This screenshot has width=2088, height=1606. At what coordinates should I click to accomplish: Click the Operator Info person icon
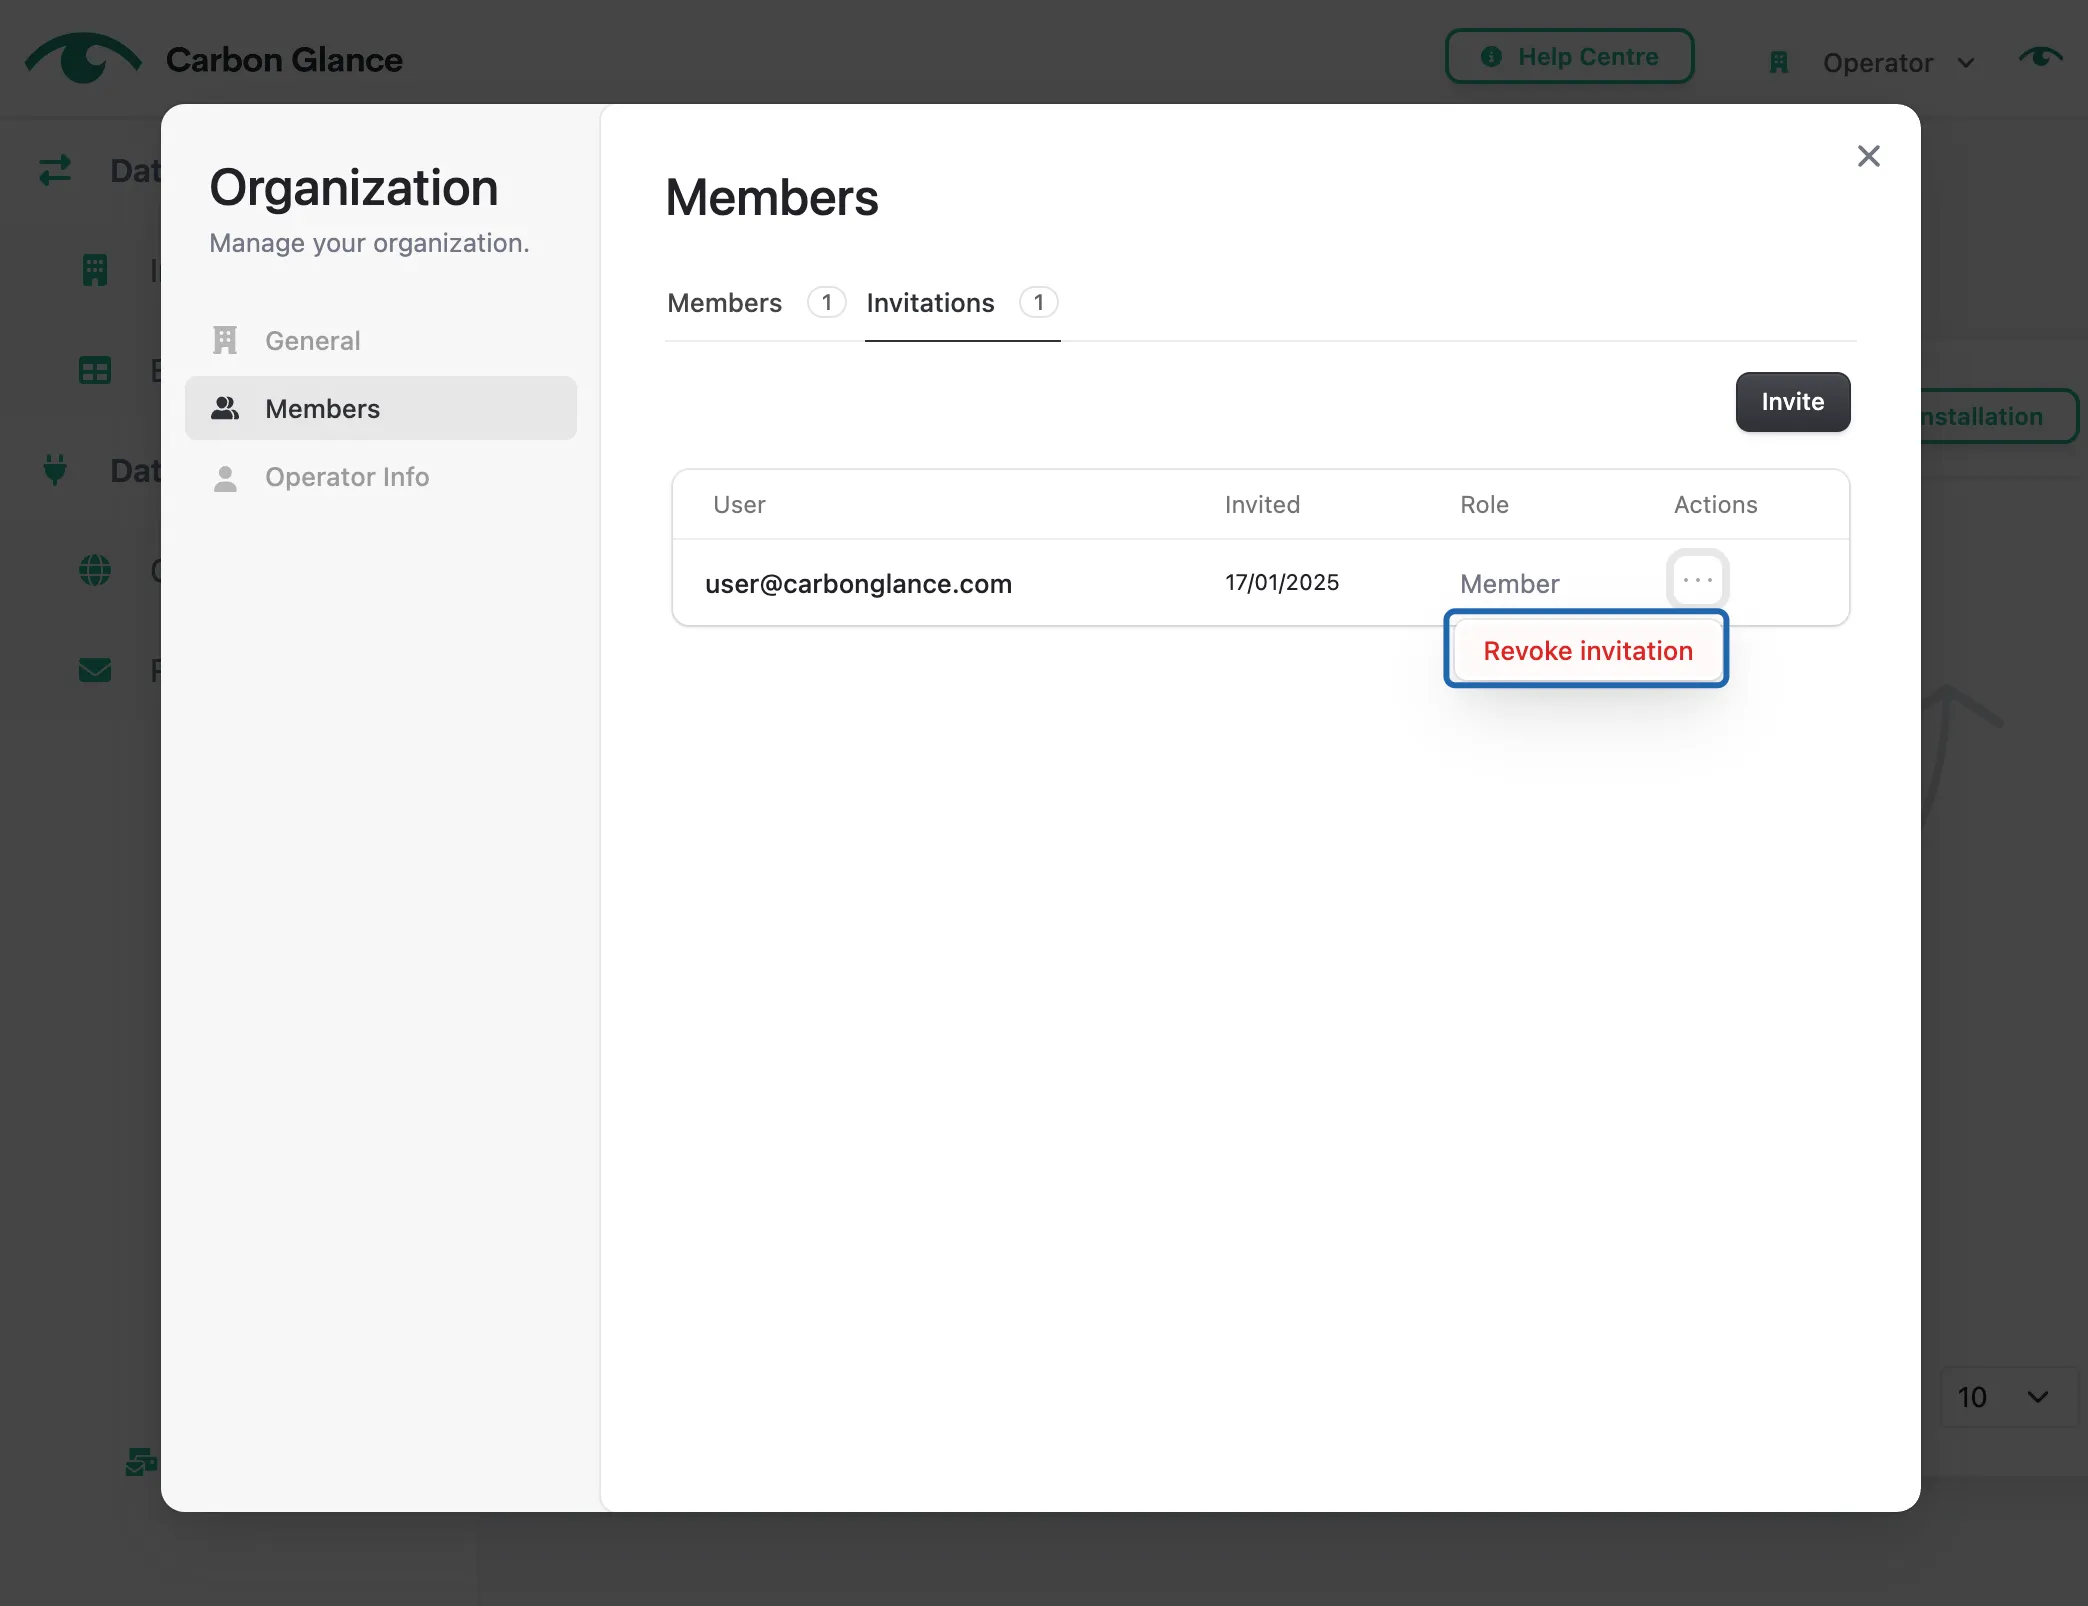click(x=225, y=478)
